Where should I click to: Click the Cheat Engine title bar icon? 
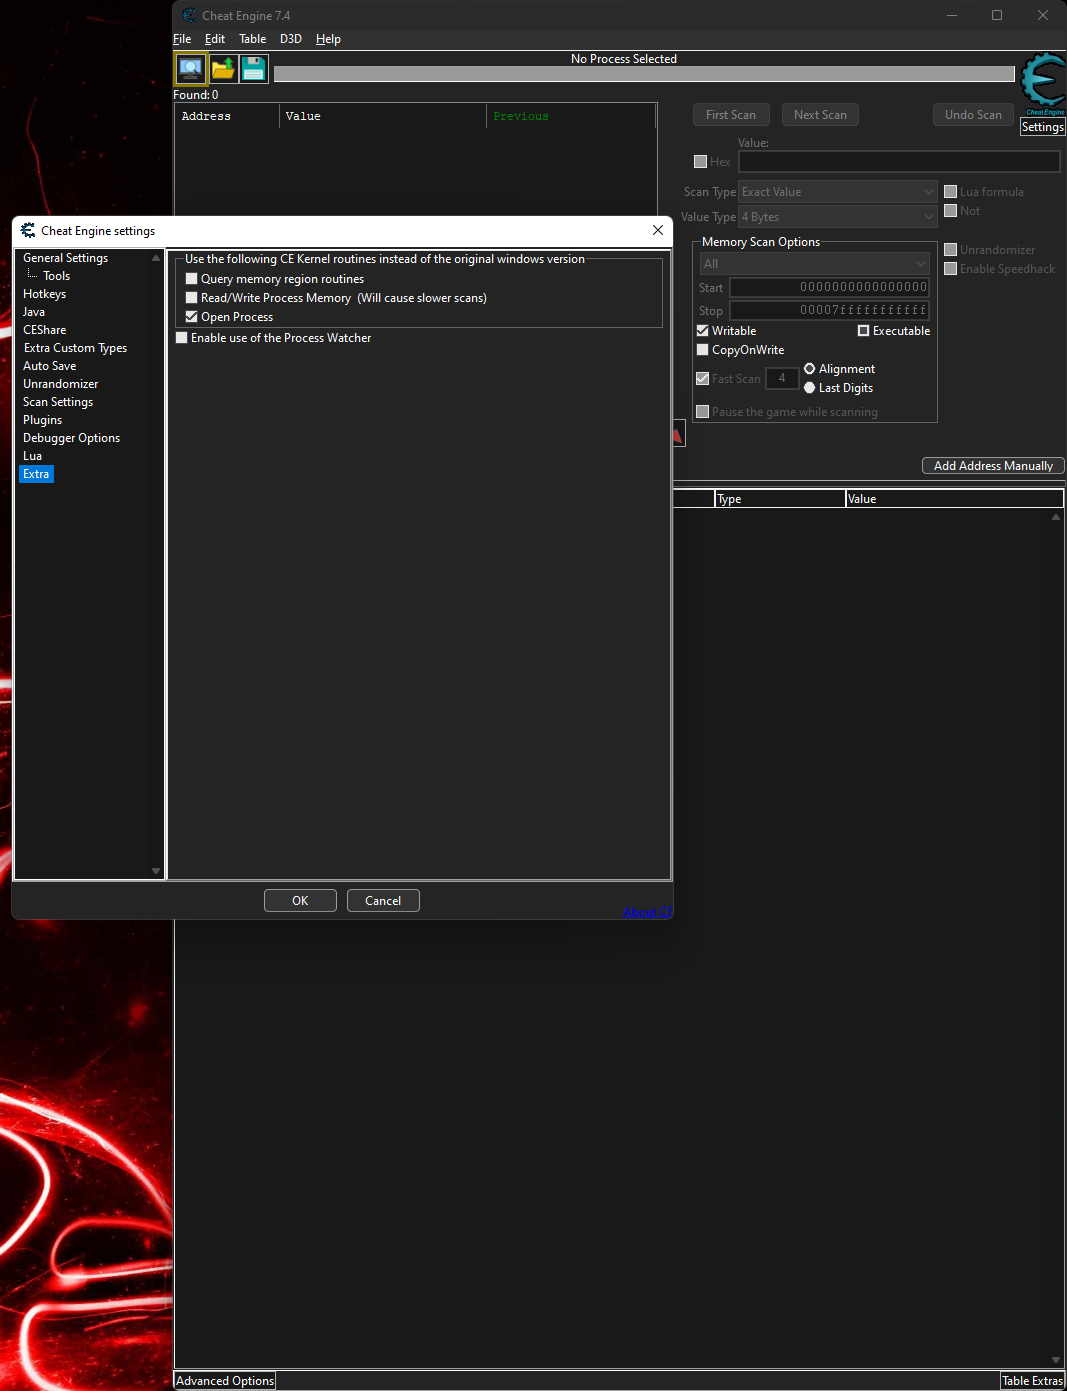tap(189, 15)
